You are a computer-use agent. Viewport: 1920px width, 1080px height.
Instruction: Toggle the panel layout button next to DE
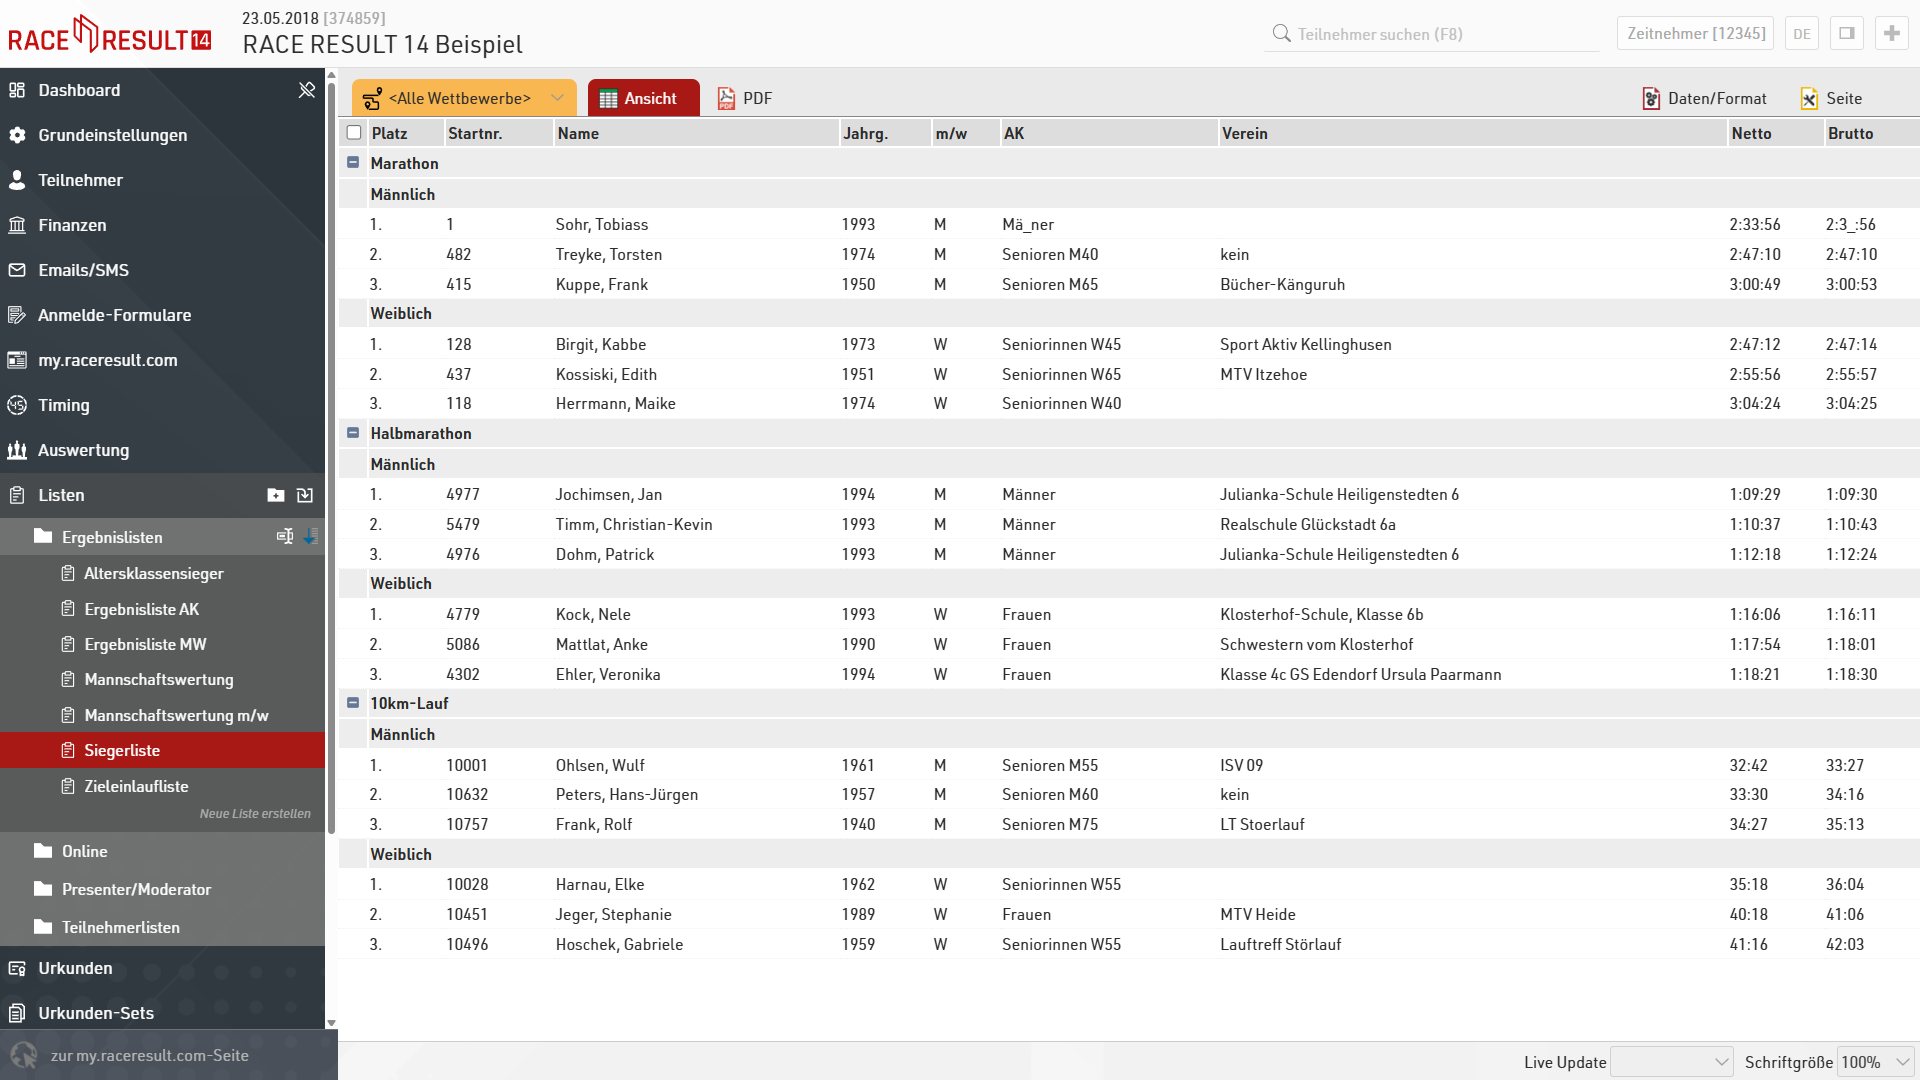pos(1847,33)
